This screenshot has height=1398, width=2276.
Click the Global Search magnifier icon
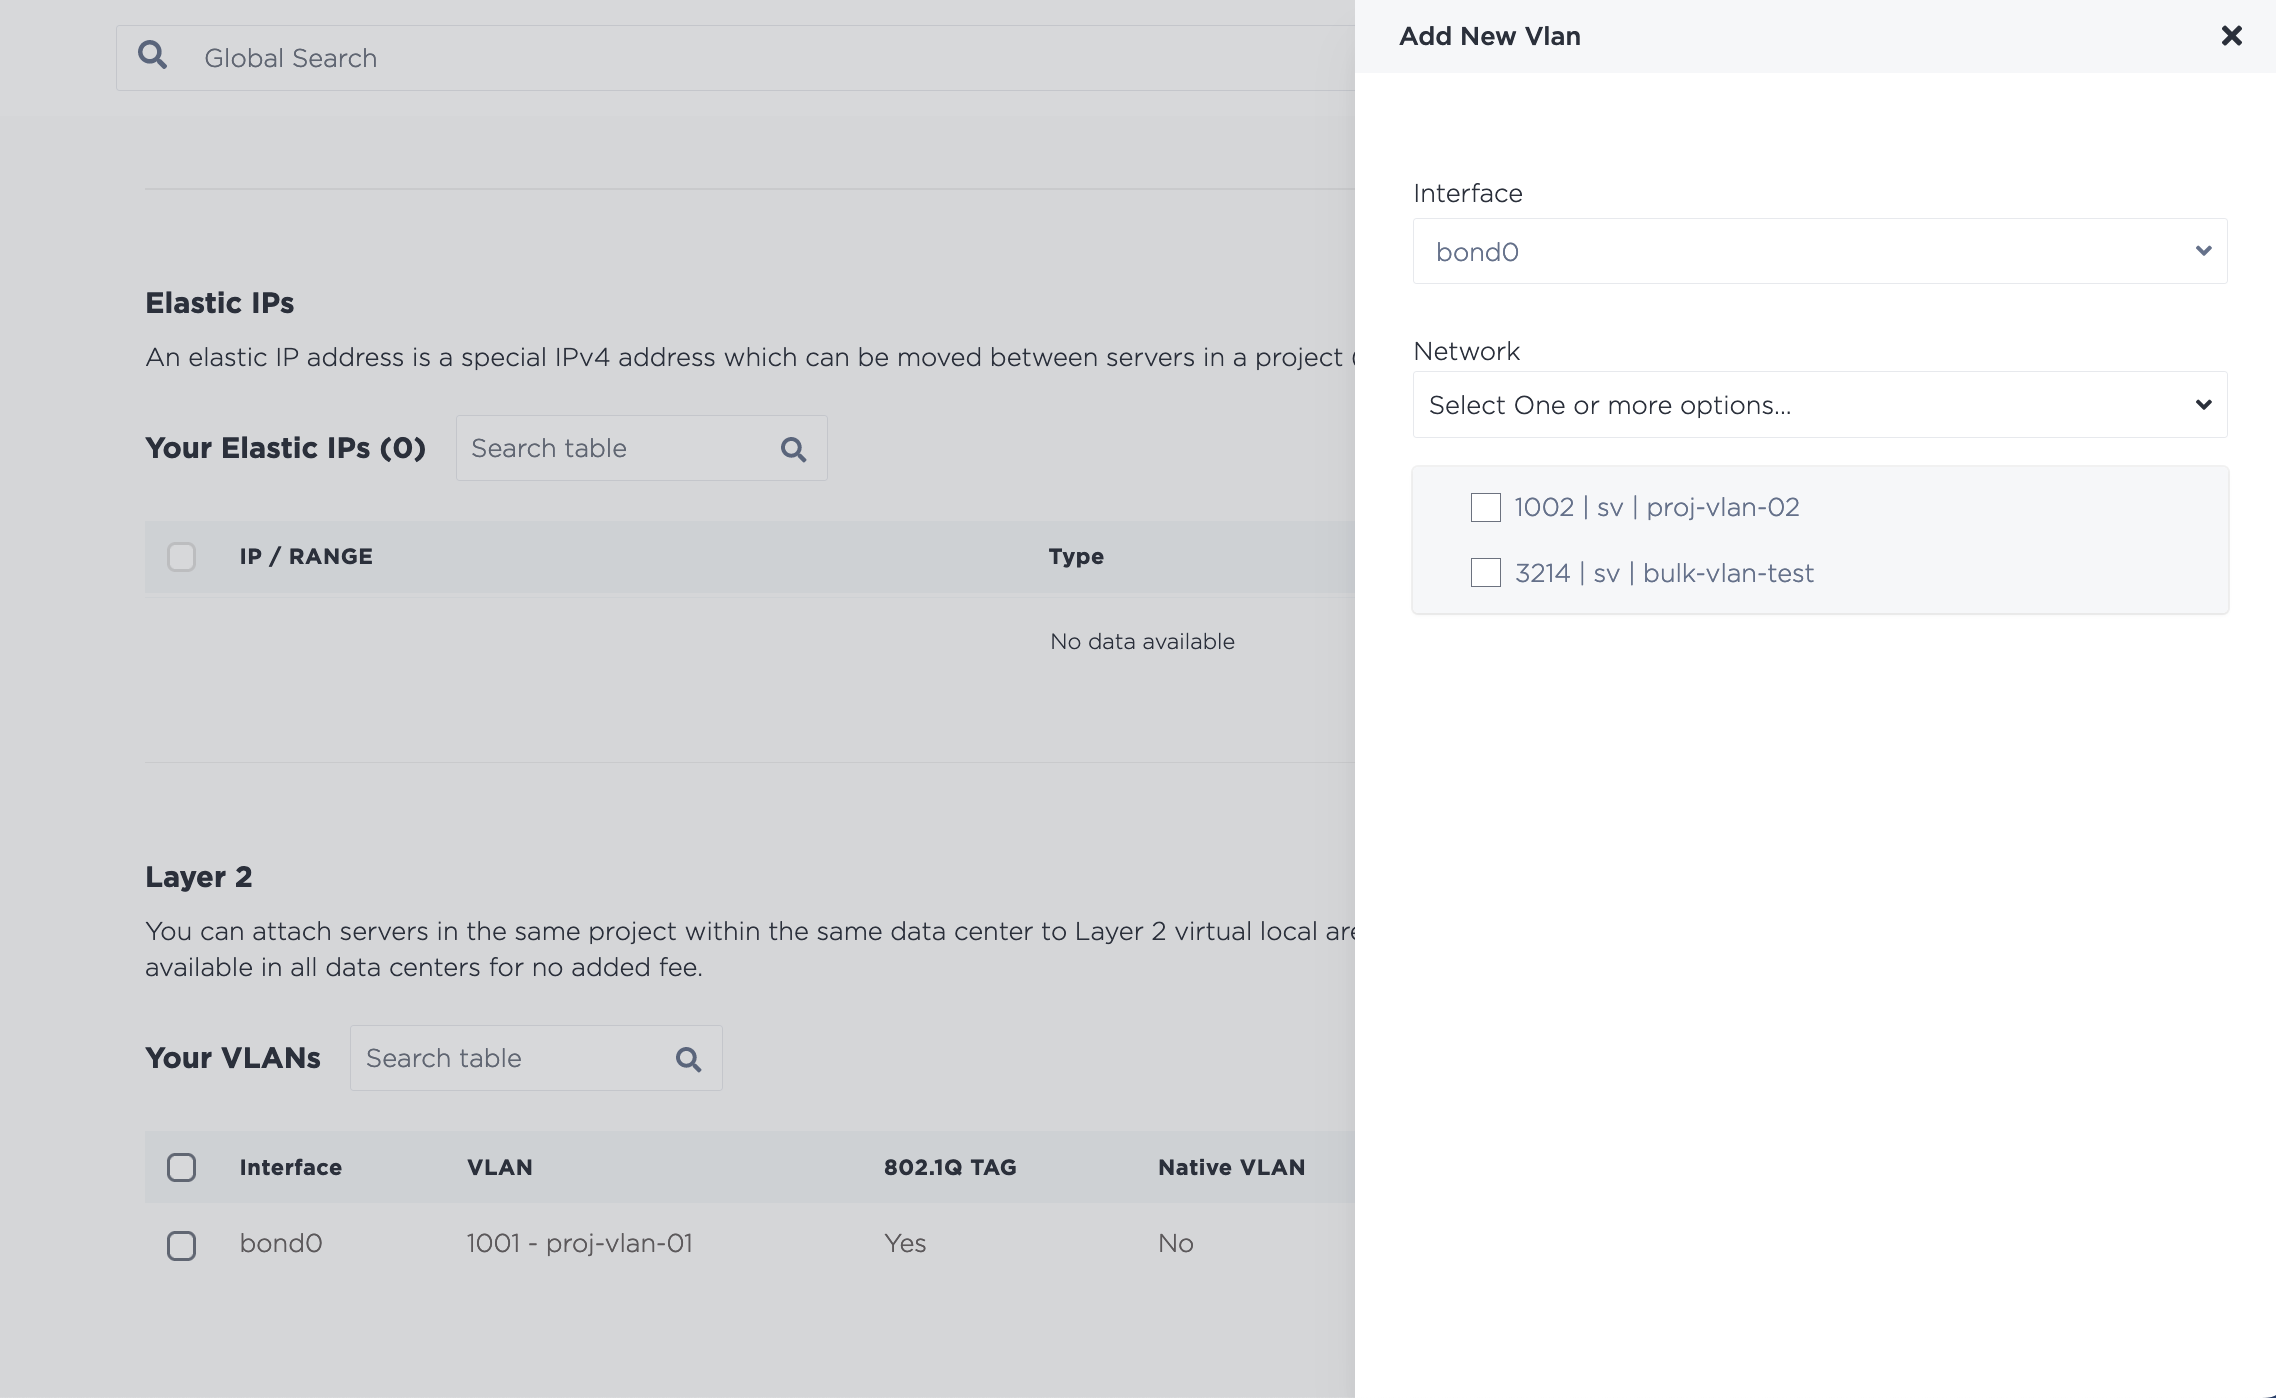(x=152, y=54)
